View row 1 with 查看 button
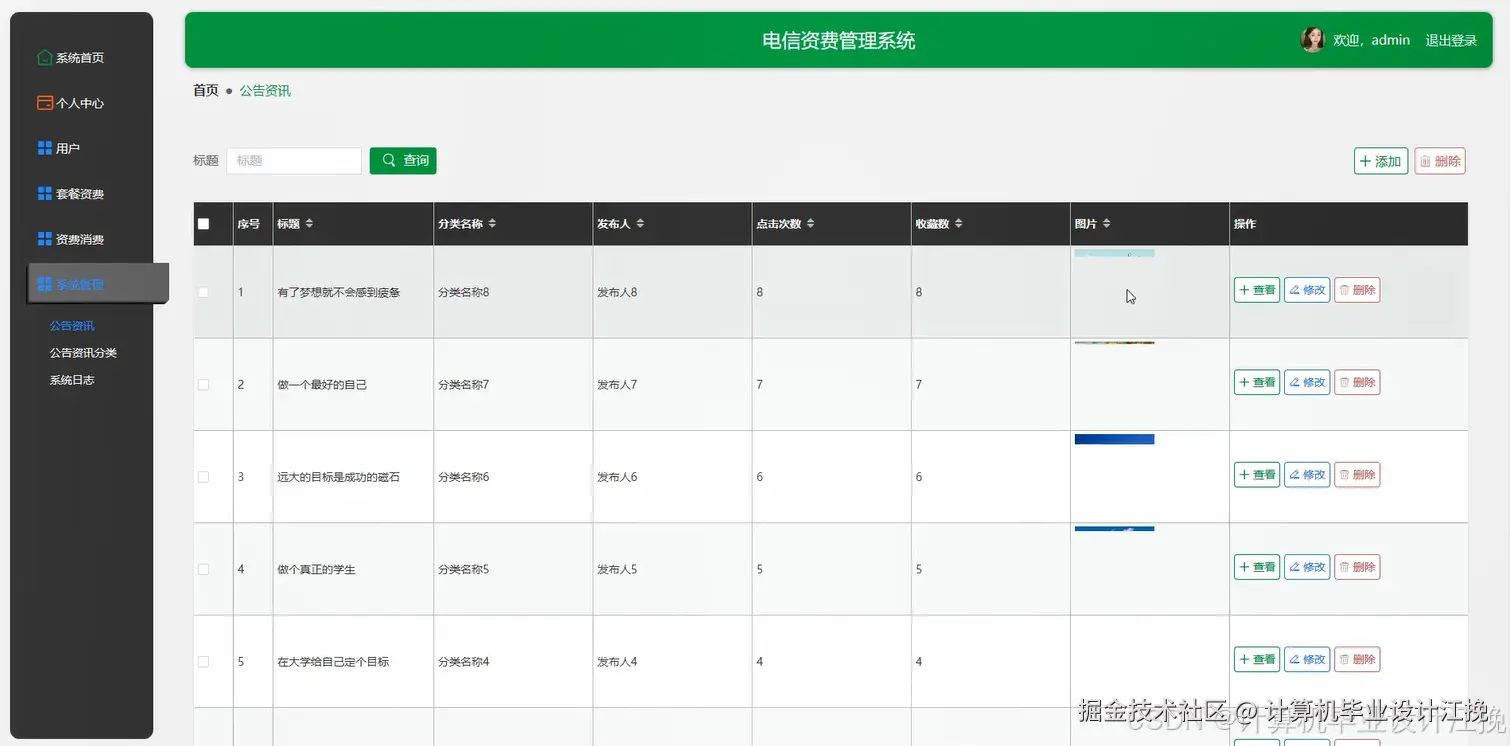Image resolution: width=1510 pixels, height=746 pixels. 1257,290
